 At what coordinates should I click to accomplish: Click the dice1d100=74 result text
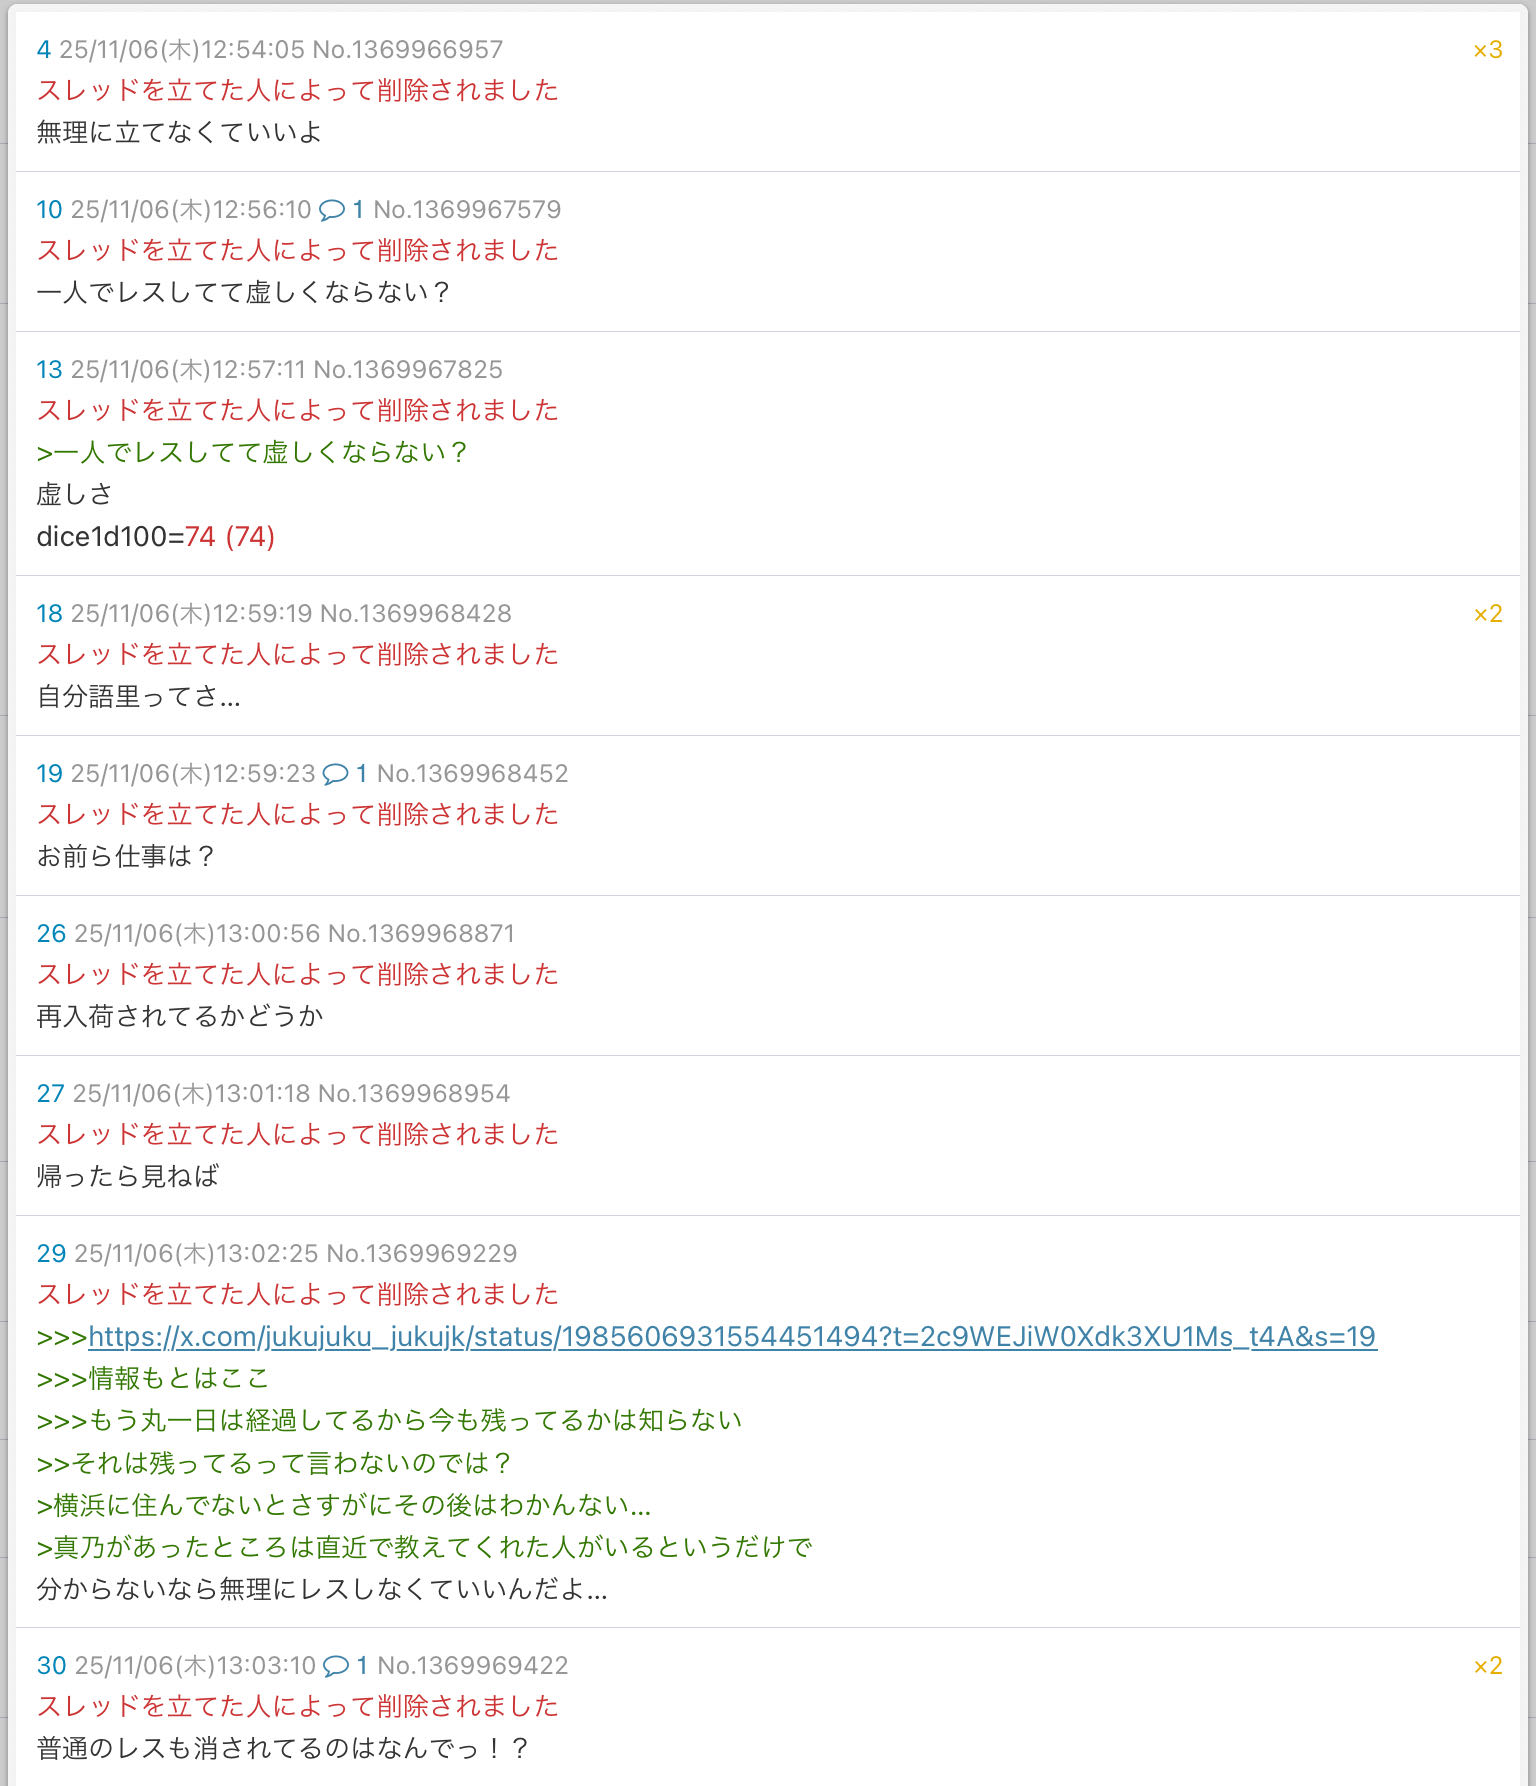coord(155,537)
